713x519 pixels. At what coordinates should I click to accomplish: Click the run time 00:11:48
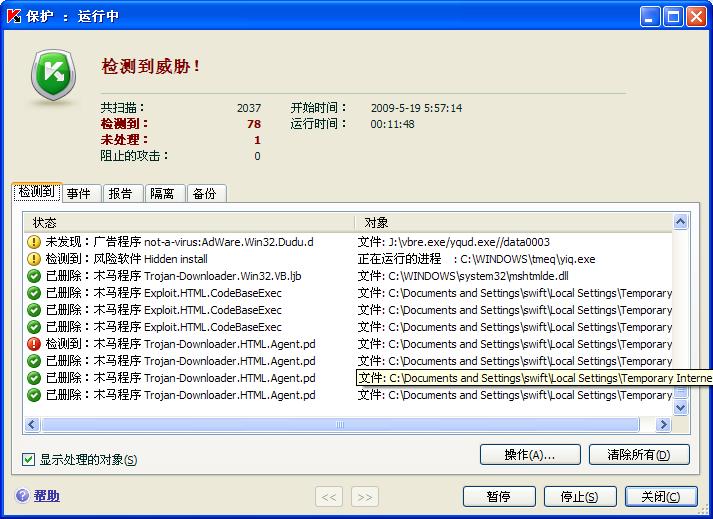click(392, 124)
